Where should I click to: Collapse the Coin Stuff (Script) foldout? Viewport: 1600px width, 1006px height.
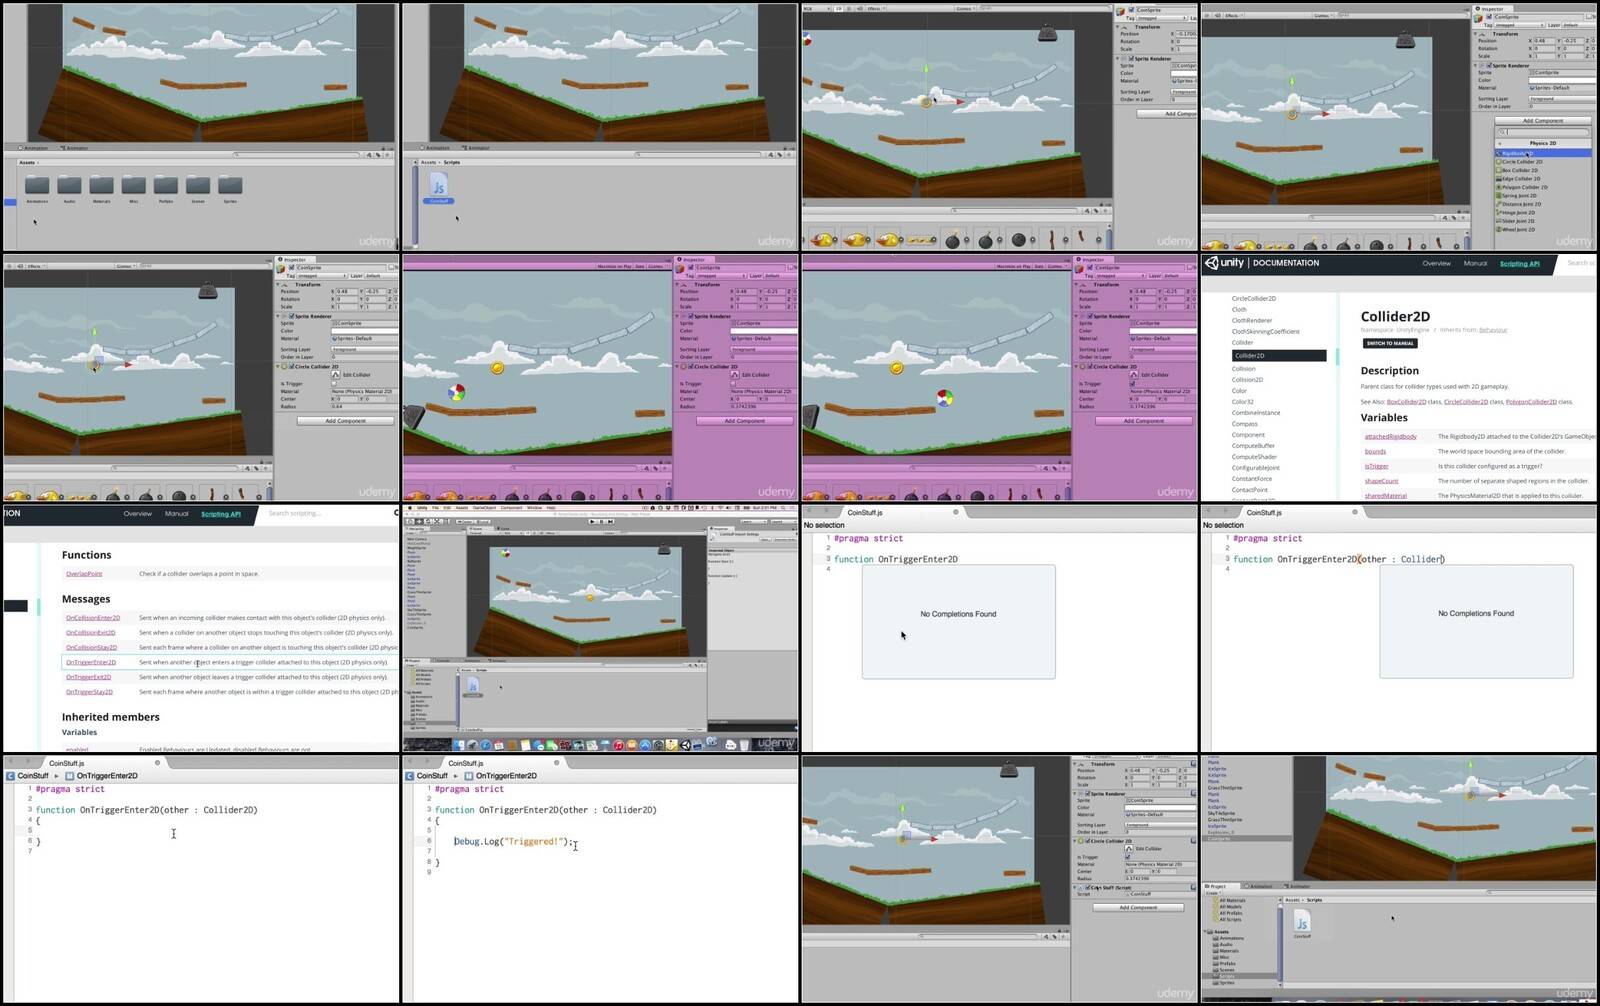tap(1074, 888)
